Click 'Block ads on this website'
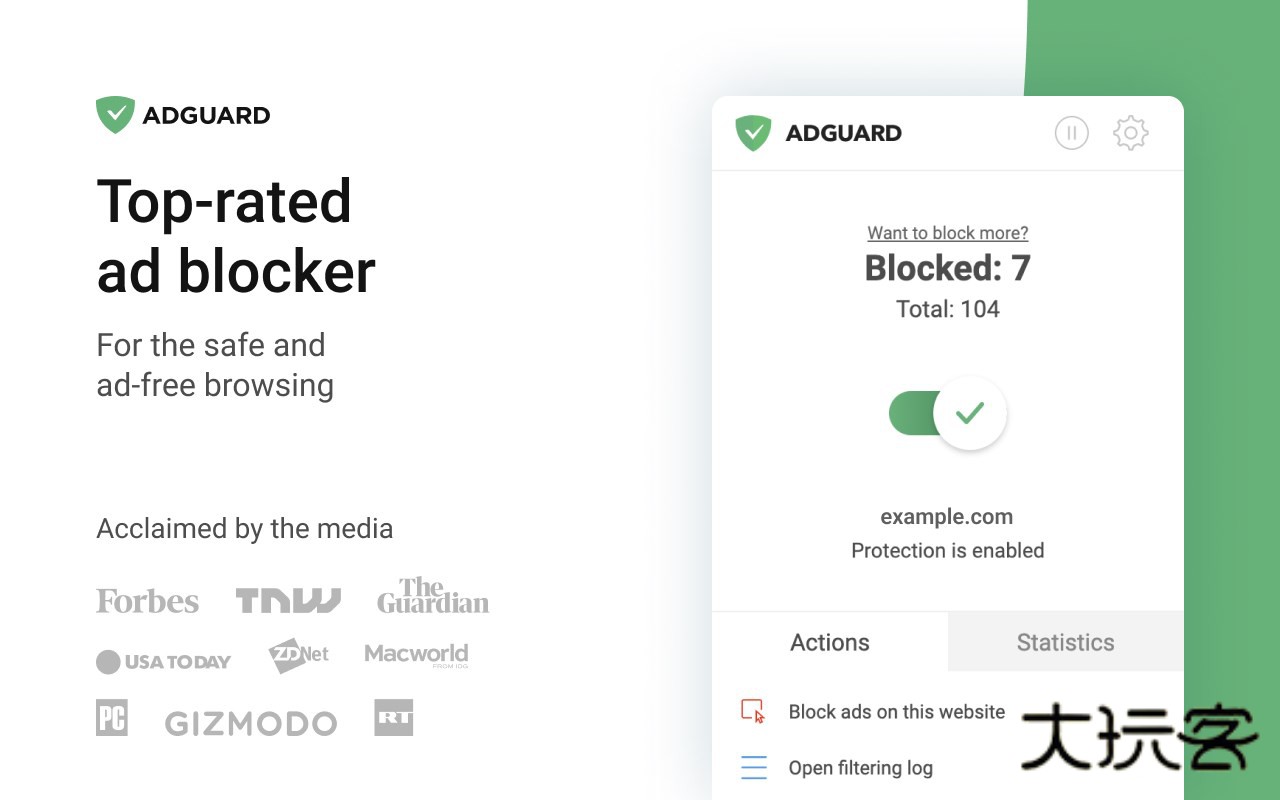 896,711
